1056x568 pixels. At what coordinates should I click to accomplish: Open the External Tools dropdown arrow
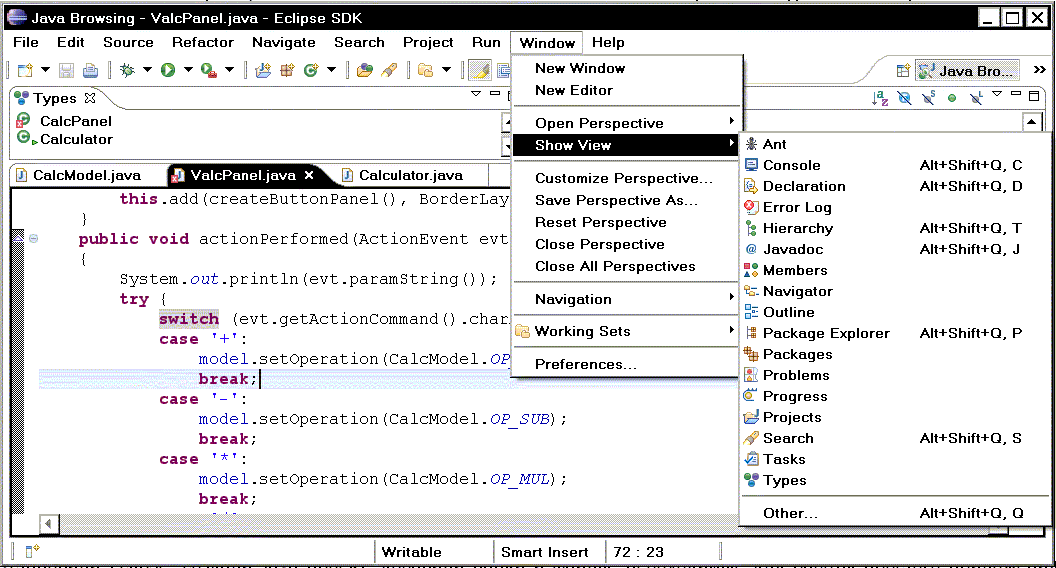coord(229,69)
